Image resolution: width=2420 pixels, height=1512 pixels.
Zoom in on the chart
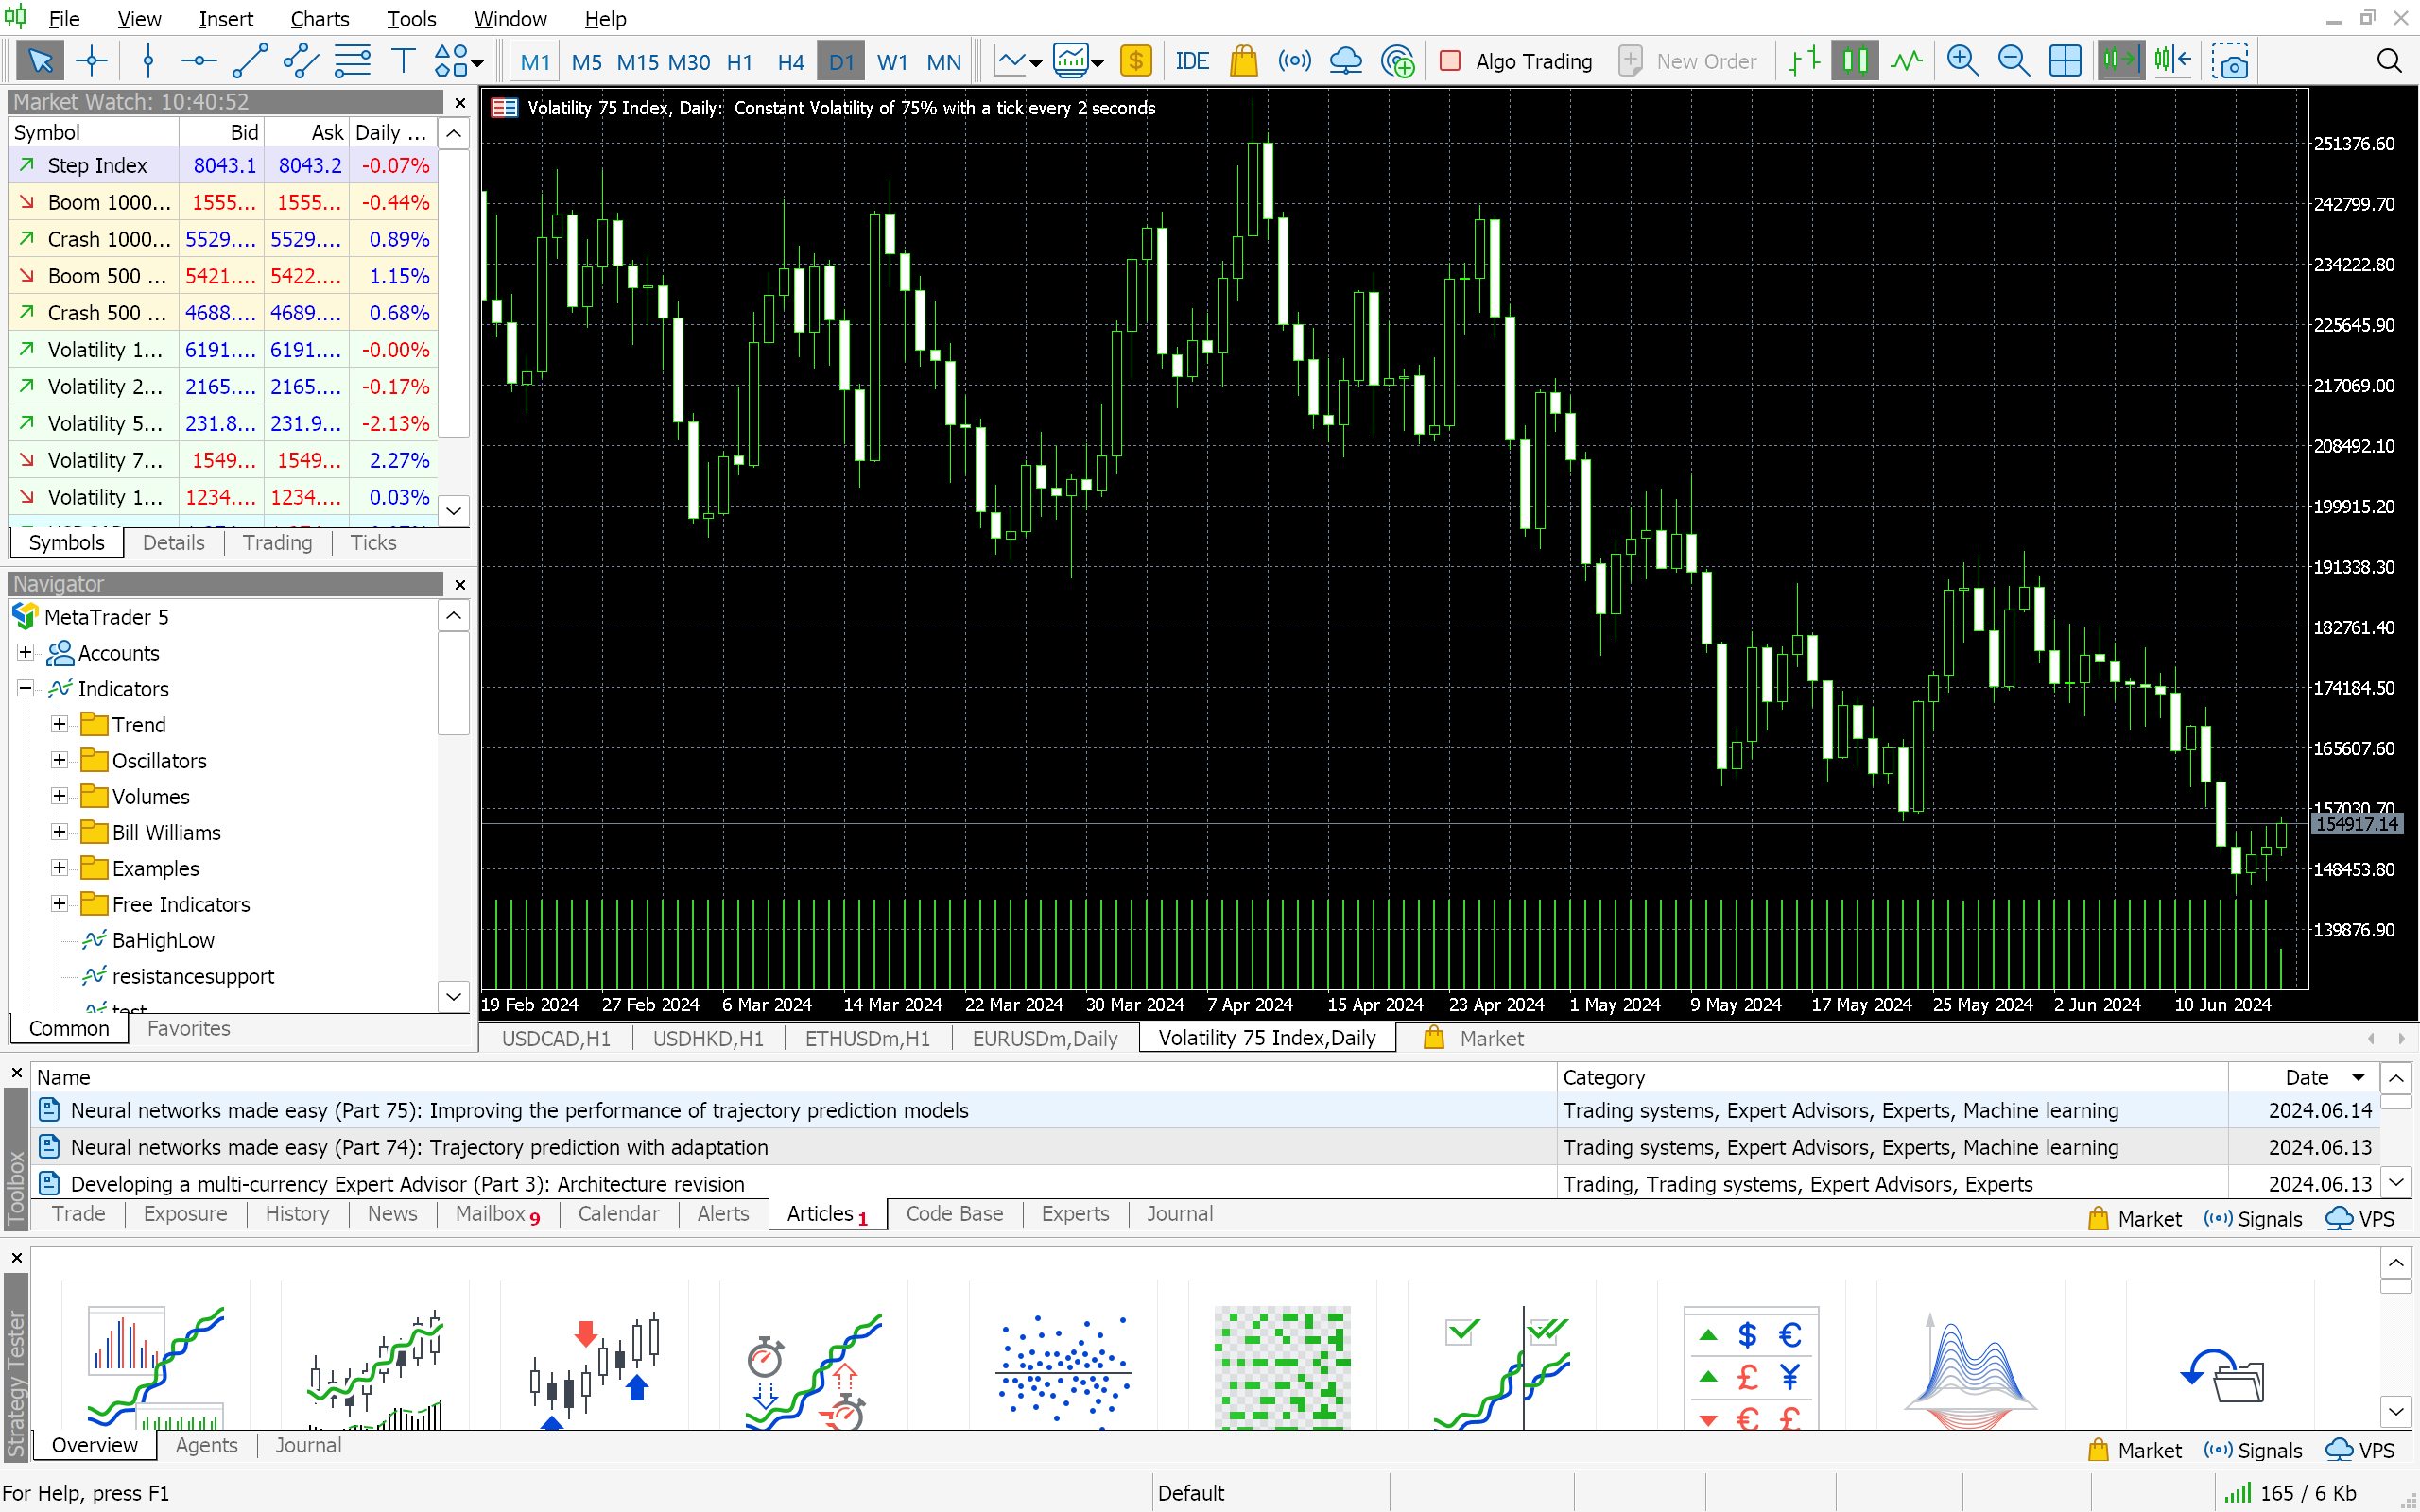[1962, 61]
